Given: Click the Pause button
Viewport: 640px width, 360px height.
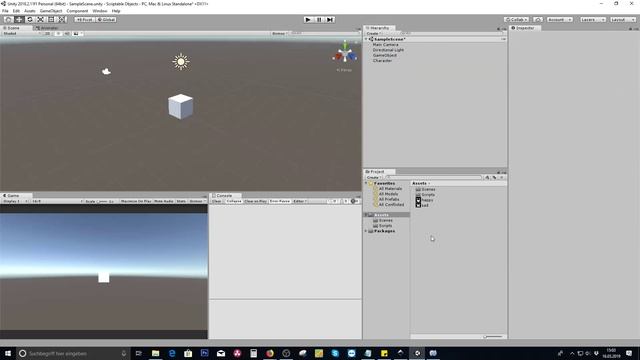Looking at the screenshot, I should point(319,20).
